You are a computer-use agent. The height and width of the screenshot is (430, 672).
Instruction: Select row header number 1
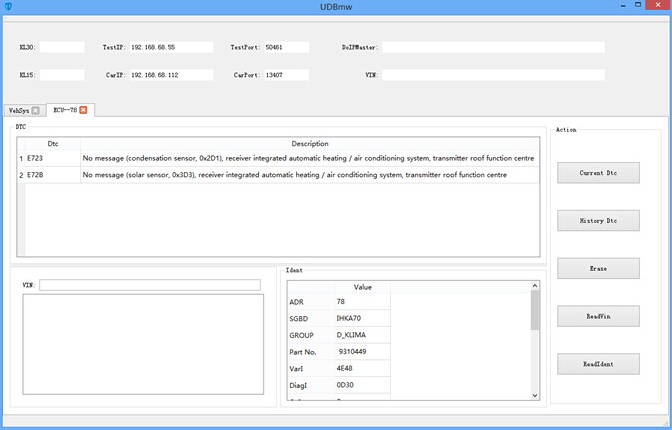click(21, 158)
